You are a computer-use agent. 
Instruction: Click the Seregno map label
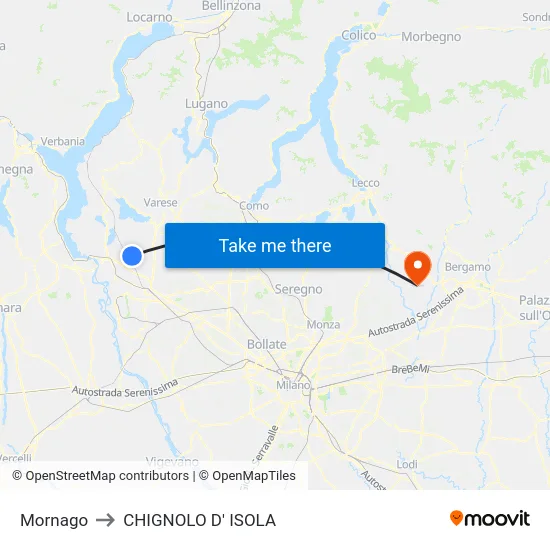tap(299, 289)
